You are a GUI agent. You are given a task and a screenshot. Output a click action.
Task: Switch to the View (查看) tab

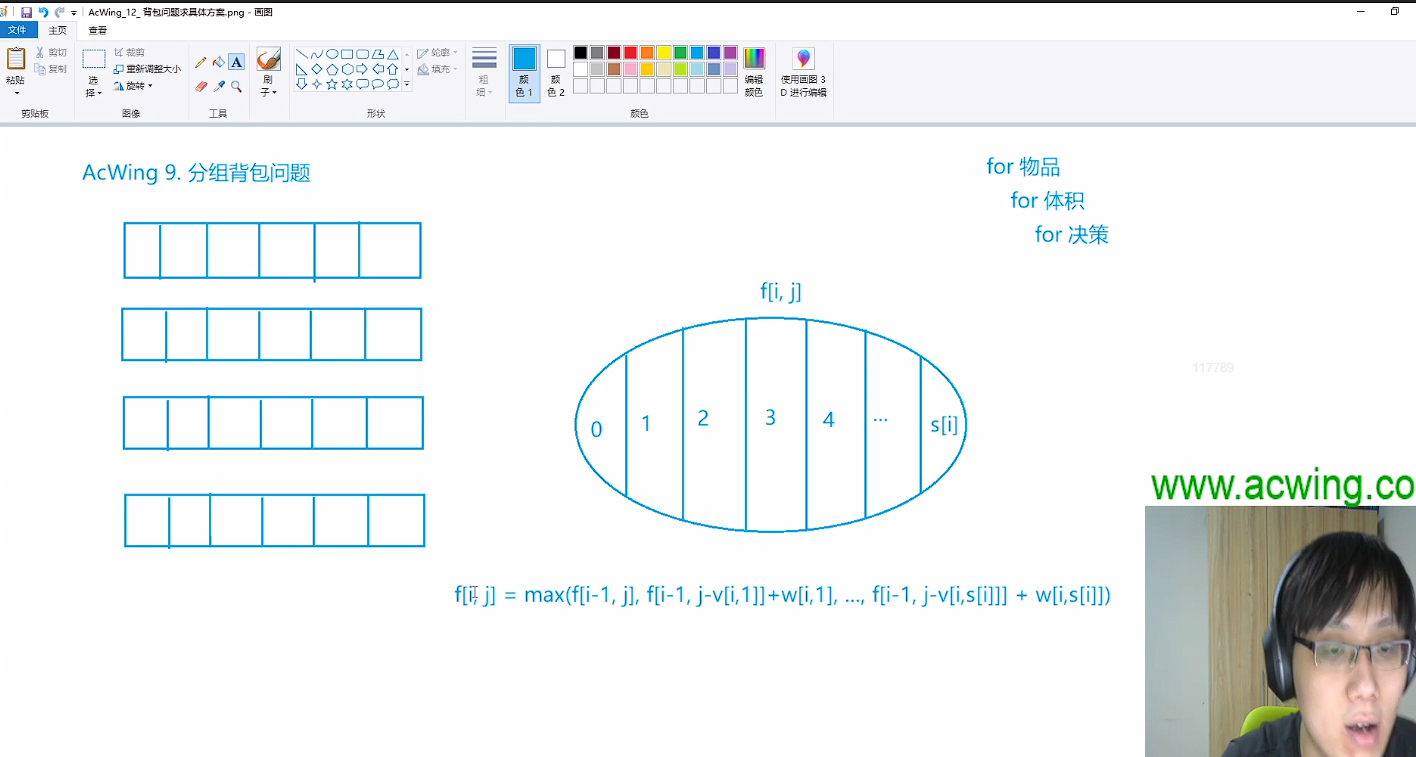98,30
